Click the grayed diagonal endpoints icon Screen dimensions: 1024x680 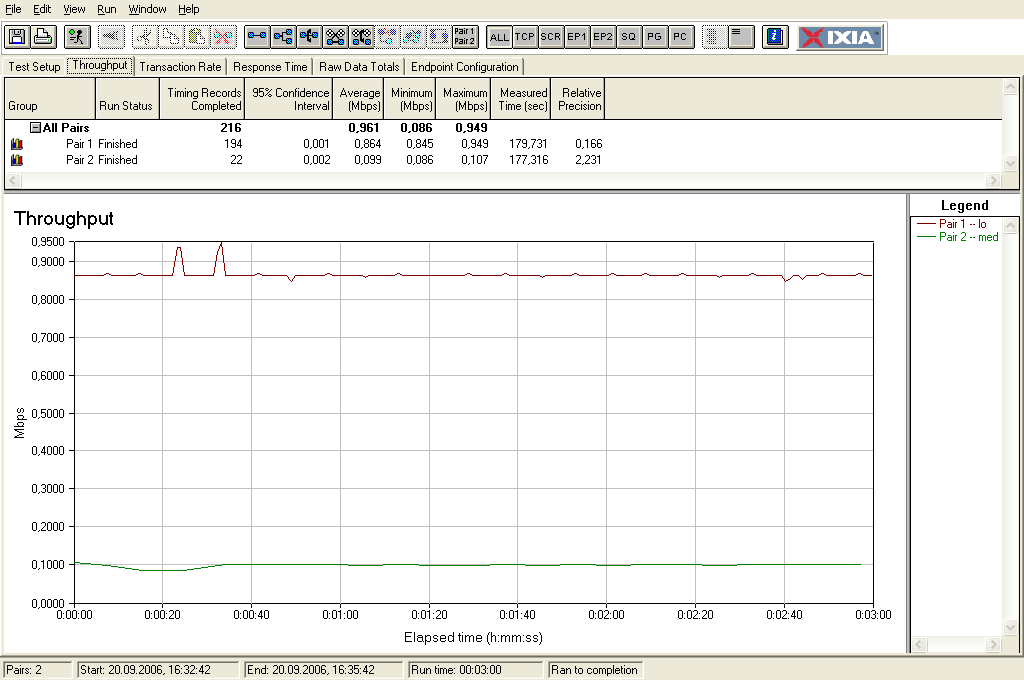pos(413,37)
